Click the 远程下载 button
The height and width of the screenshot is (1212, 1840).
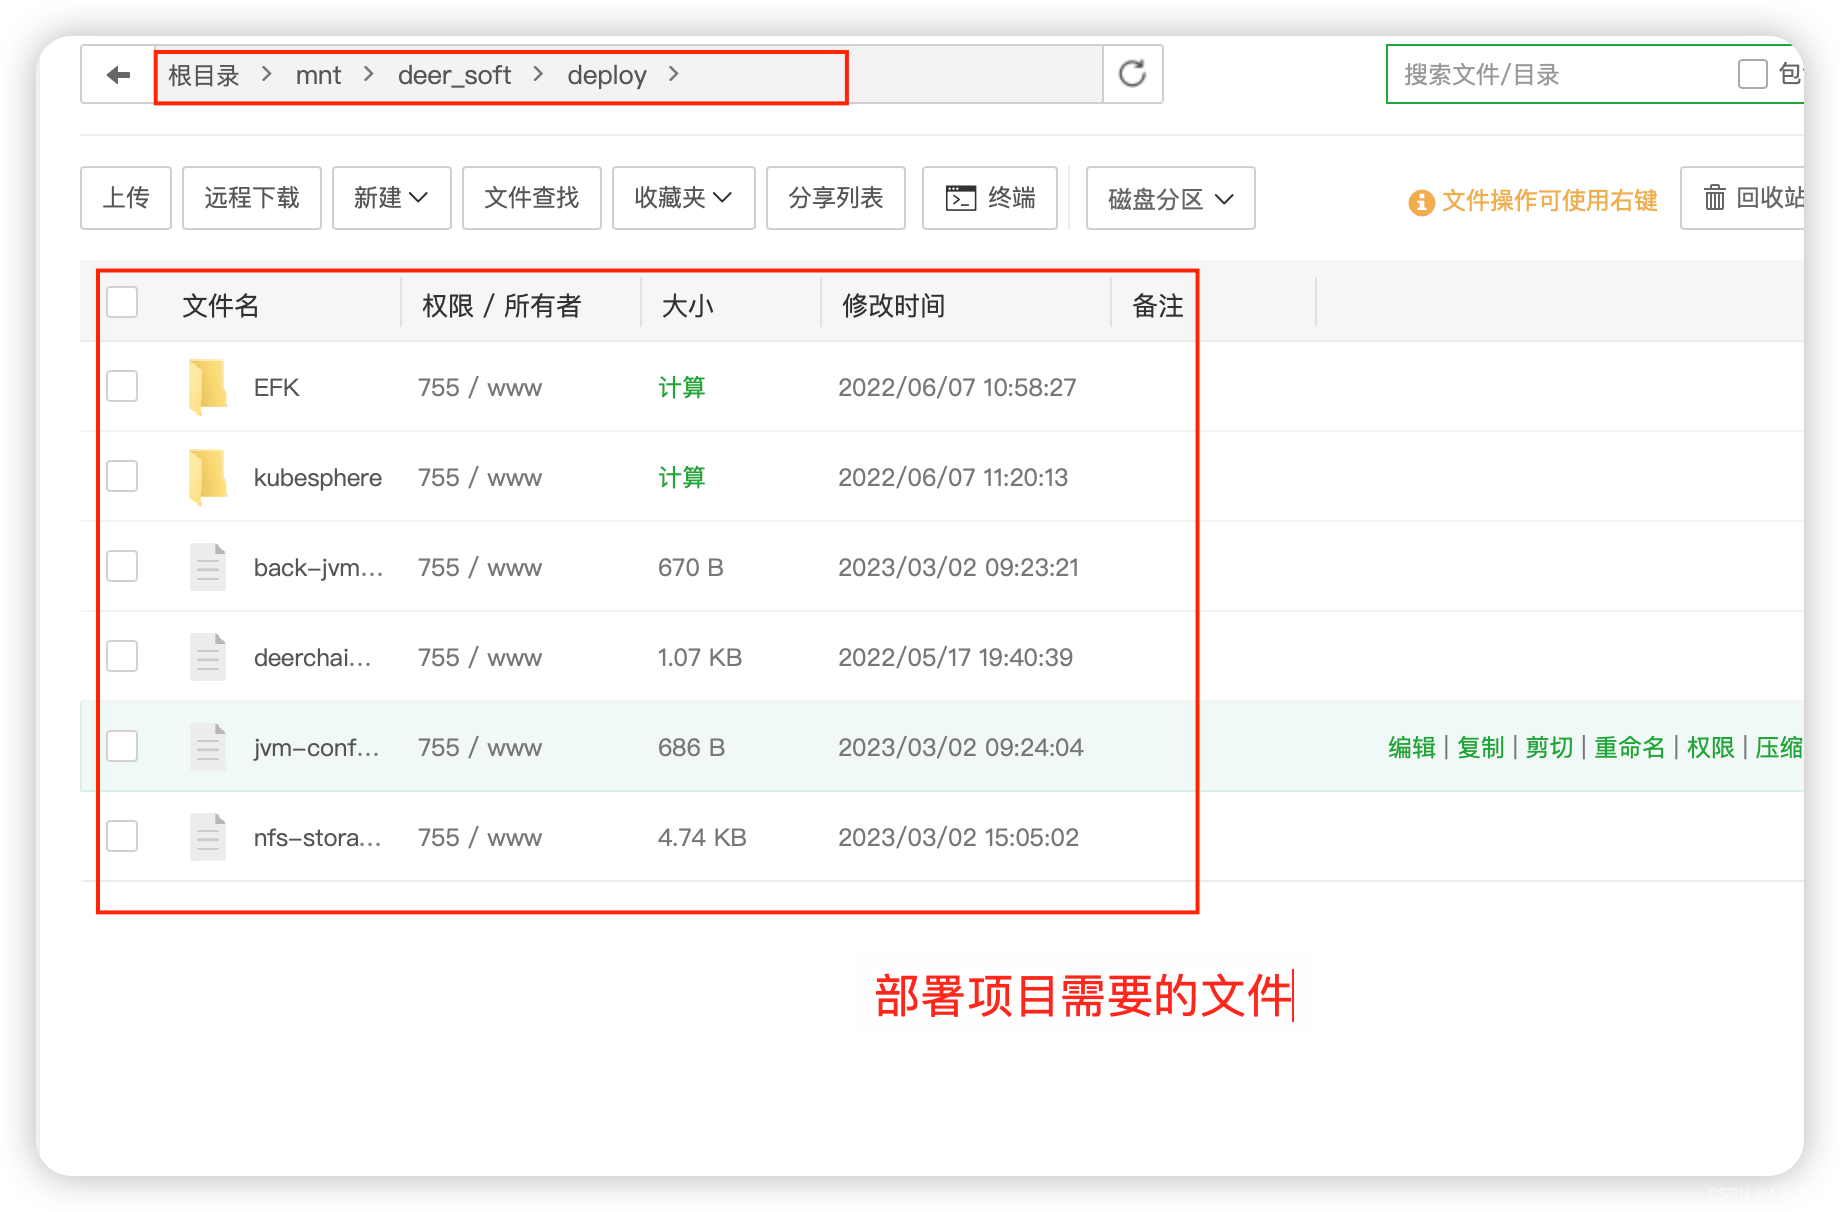coord(252,198)
